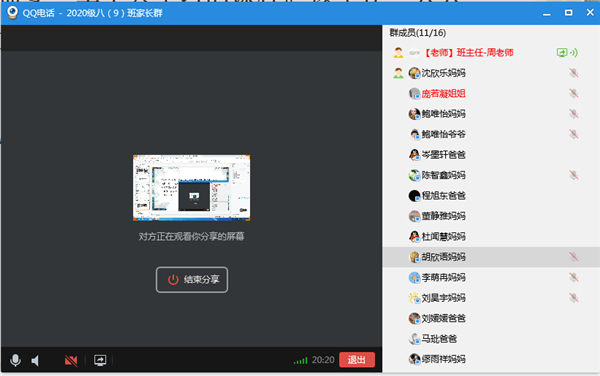Click muted mic icon beside 沈欣乐妈妈
Image resolution: width=600 pixels, height=376 pixels.
[x=573, y=73]
